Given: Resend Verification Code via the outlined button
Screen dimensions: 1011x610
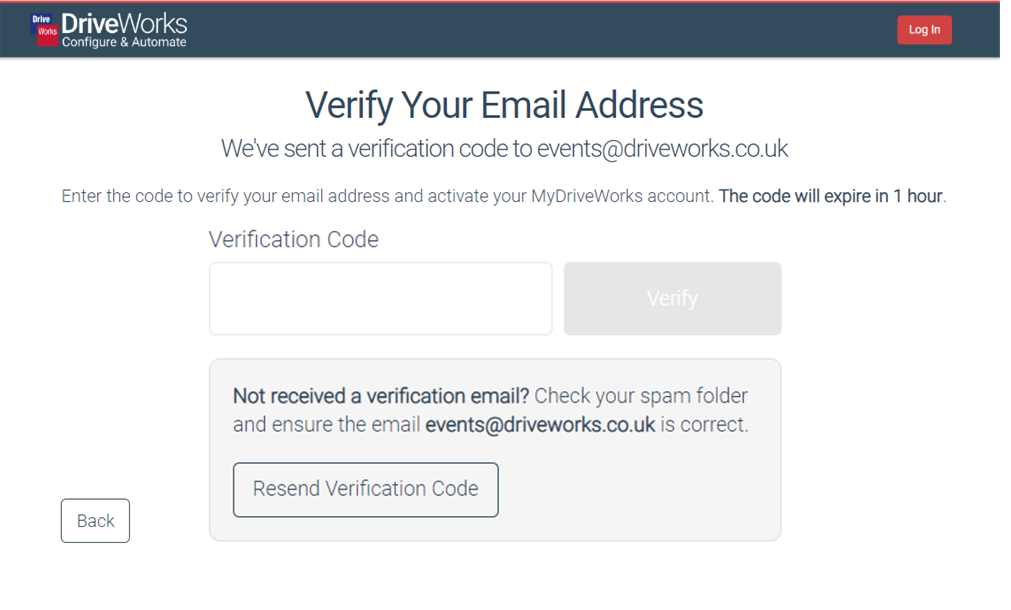Looking at the screenshot, I should click(x=366, y=489).
